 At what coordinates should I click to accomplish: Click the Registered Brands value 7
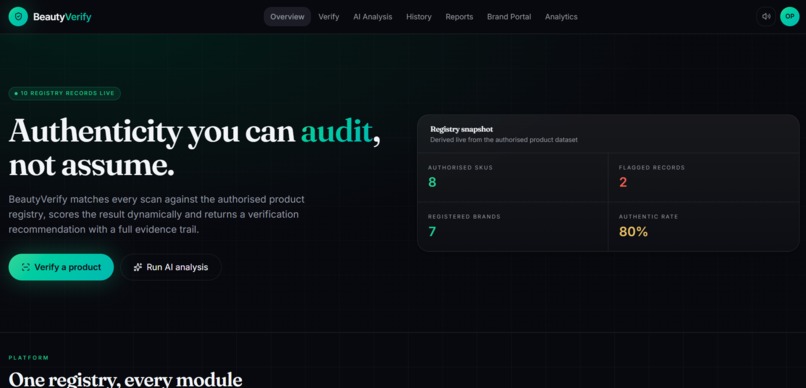432,232
